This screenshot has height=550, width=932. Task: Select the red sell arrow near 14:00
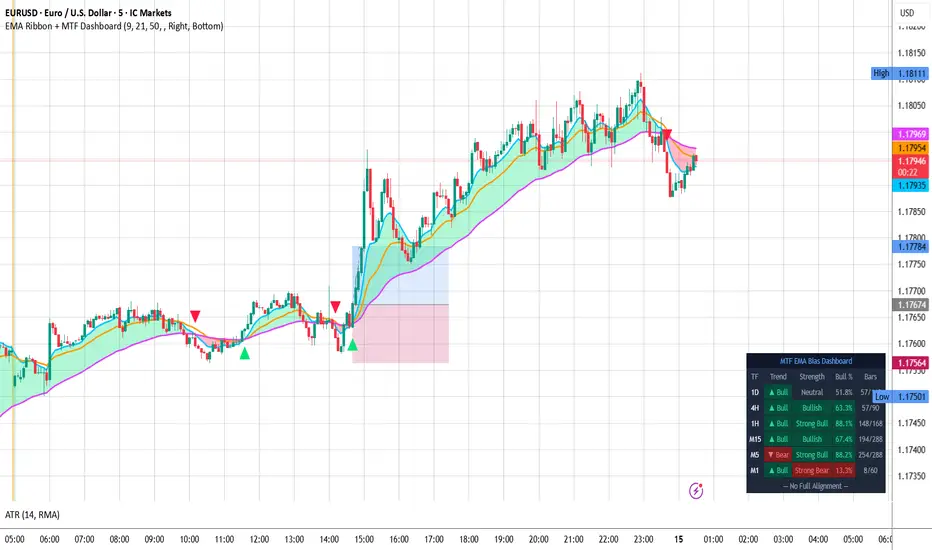click(335, 306)
